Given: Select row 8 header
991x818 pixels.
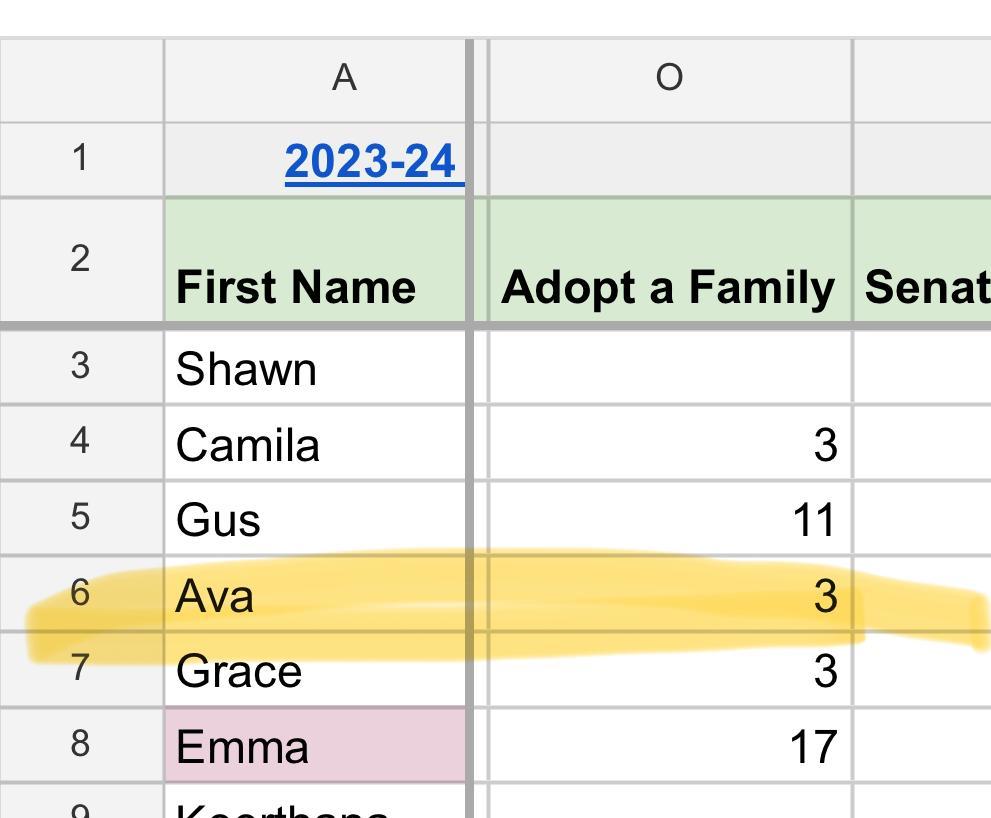Looking at the screenshot, I should 81,745.
